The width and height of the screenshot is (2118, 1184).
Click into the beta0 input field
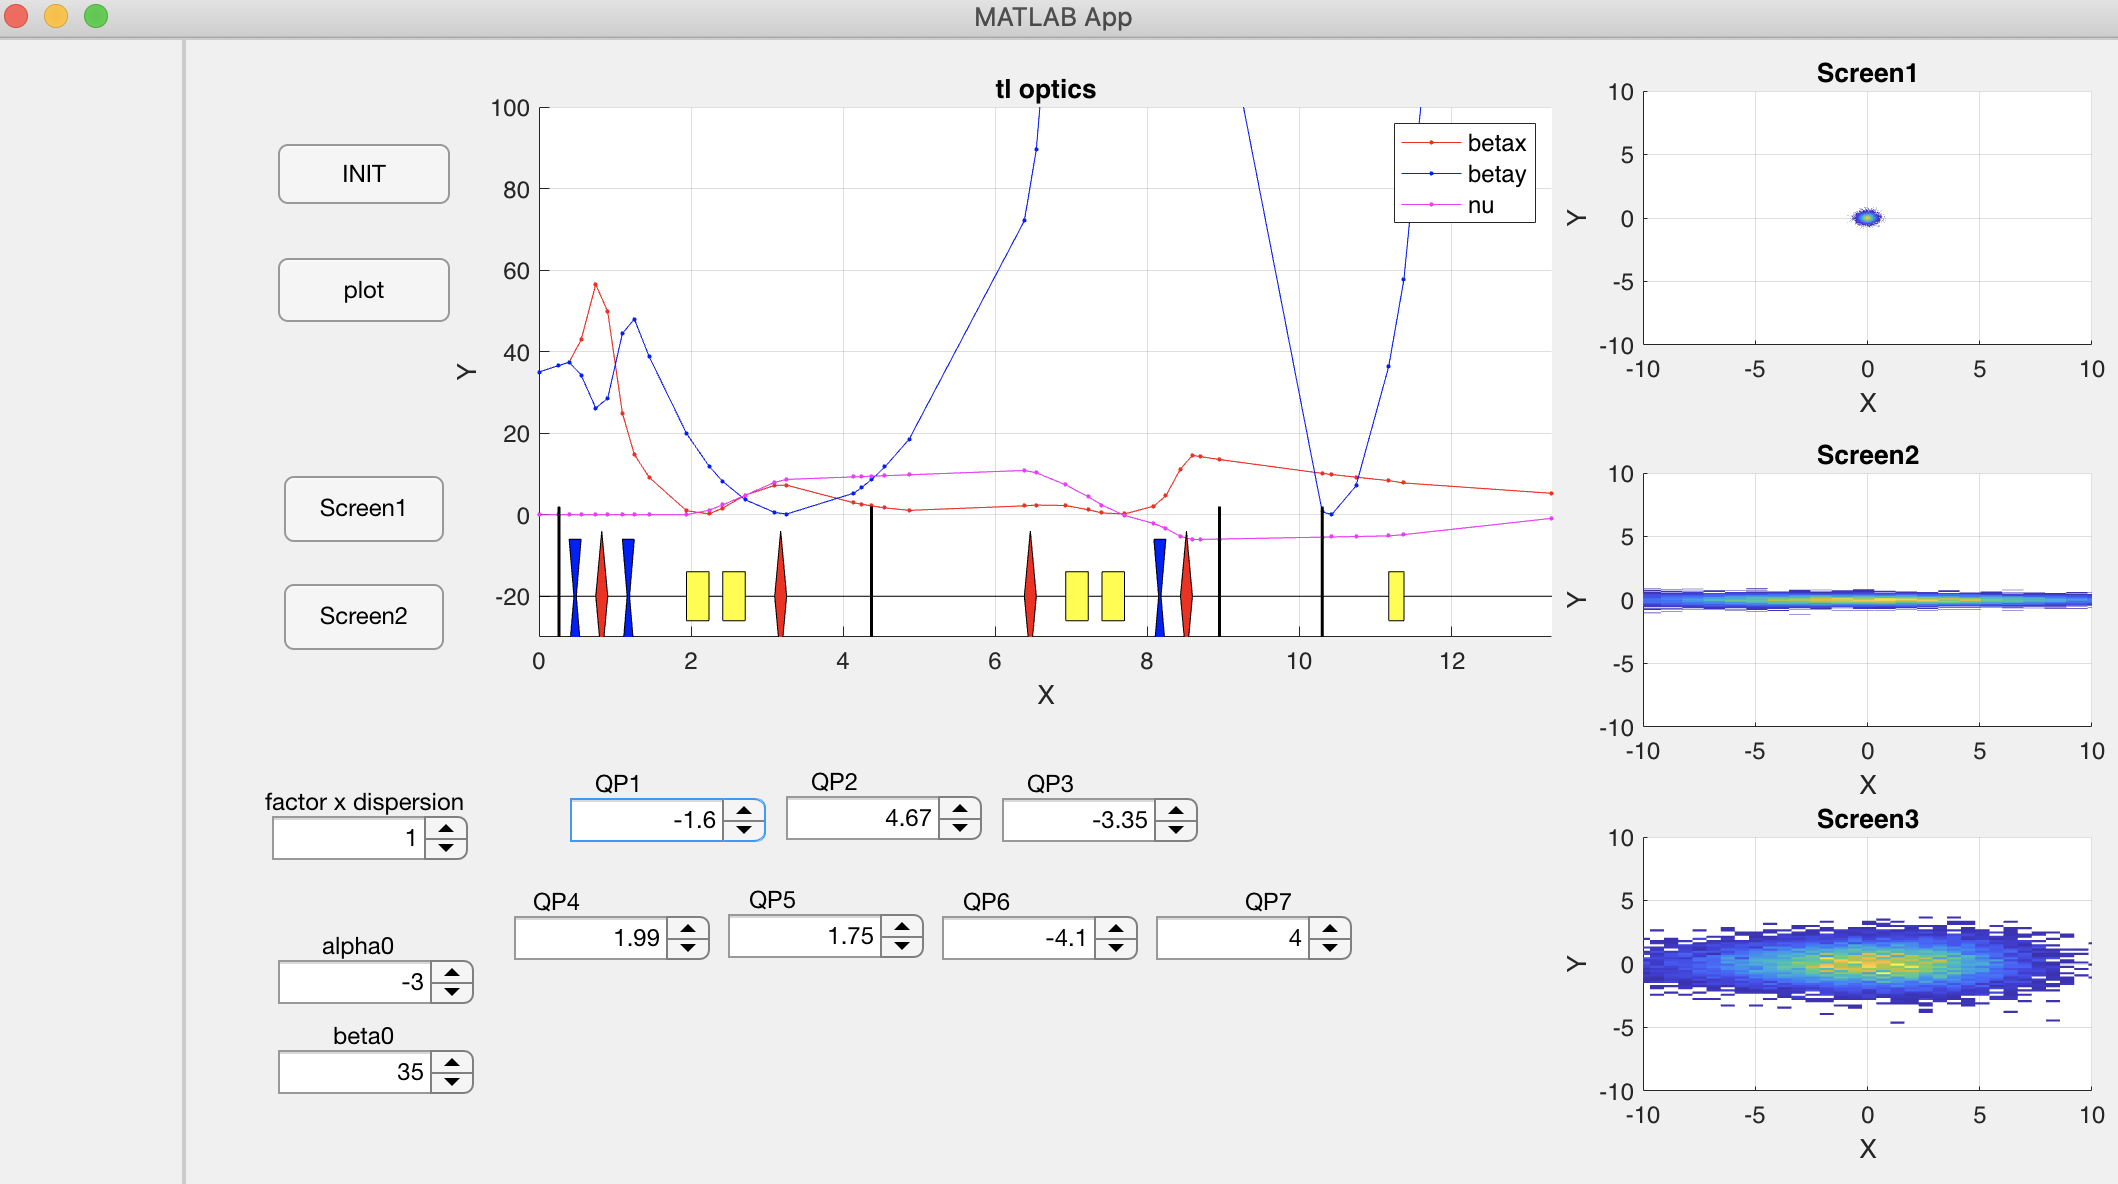355,1072
